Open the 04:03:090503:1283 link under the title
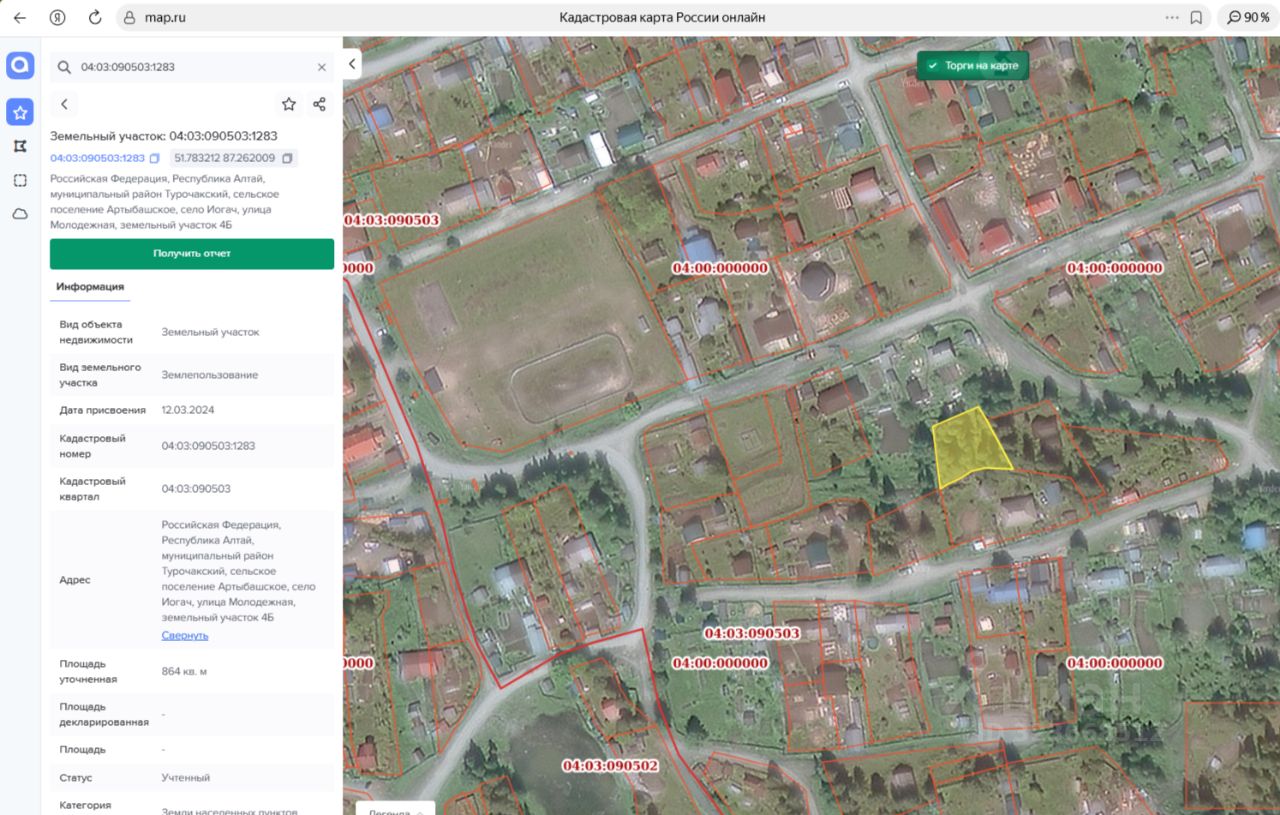The height and width of the screenshot is (815, 1280). [x=97, y=158]
